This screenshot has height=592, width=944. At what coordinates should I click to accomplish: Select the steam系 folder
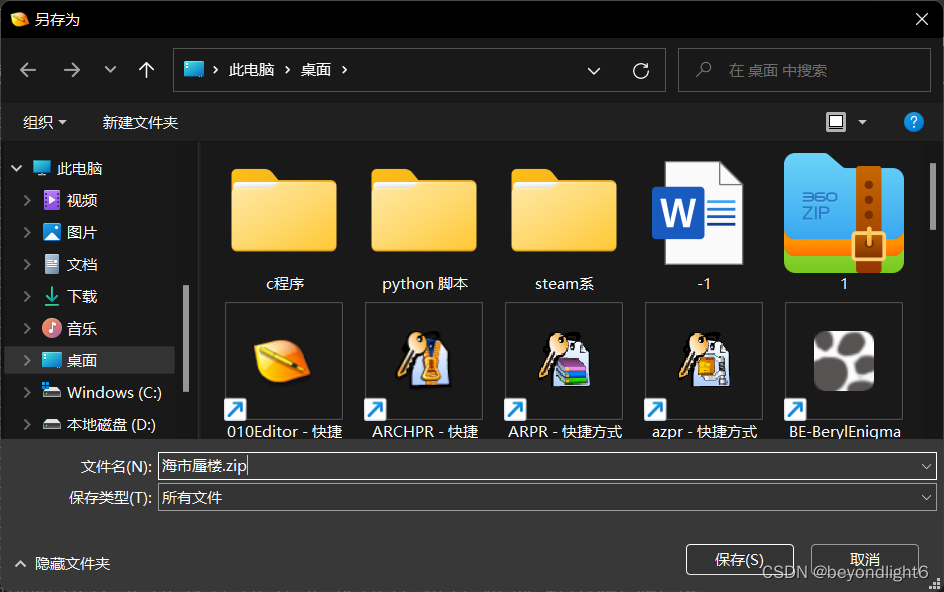coord(564,225)
